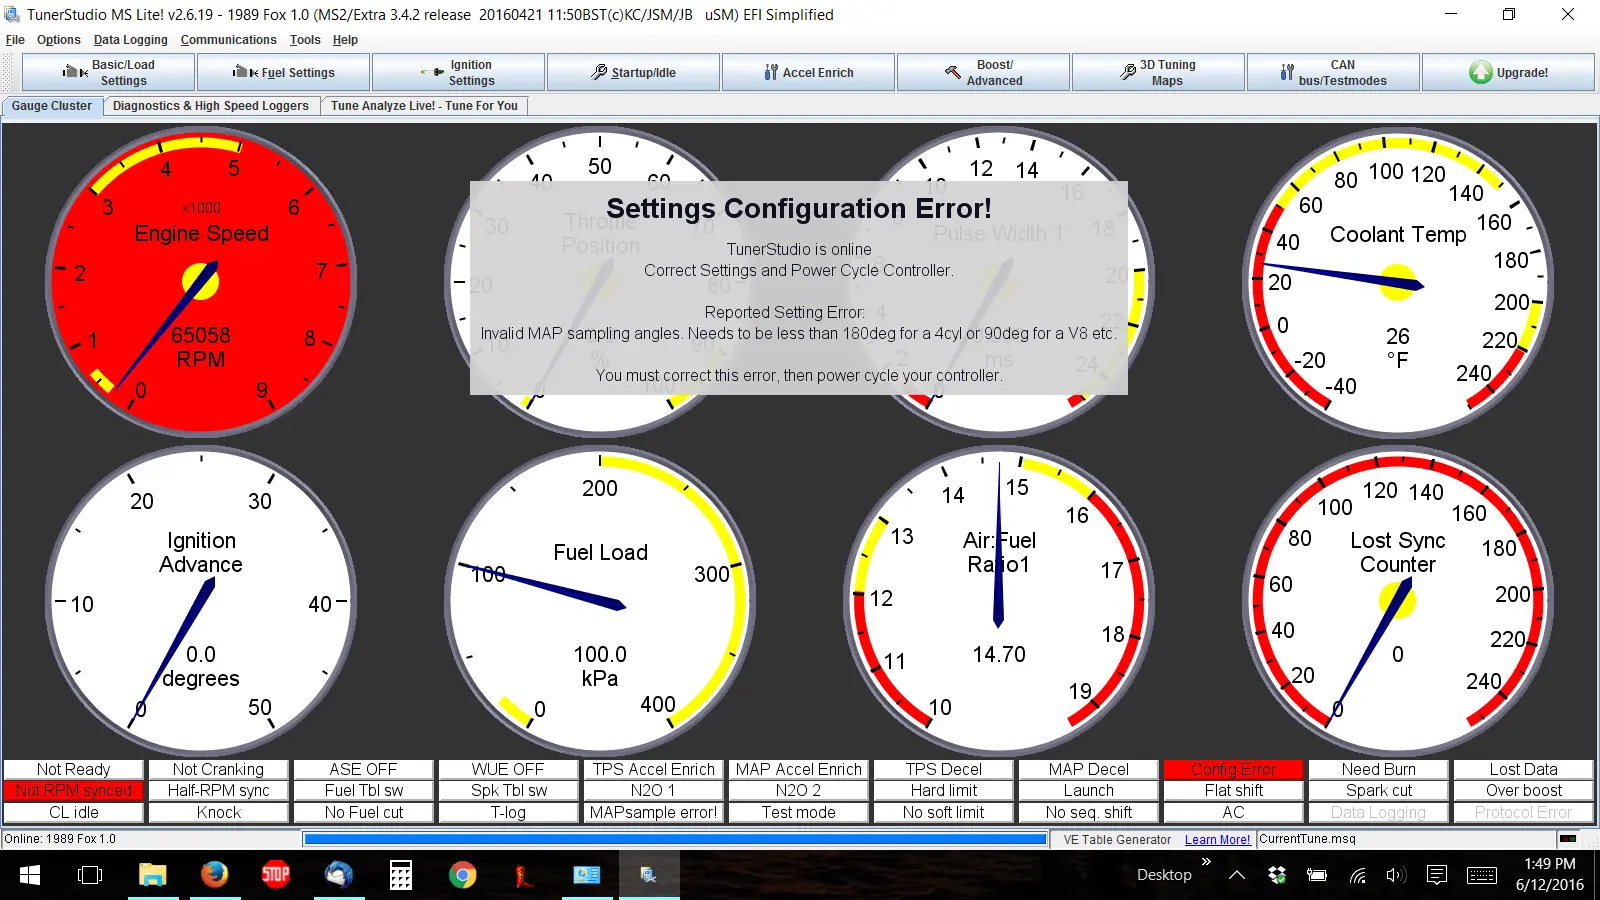1600x900 pixels.
Task: Click the Fuel Load gauge
Action: [x=600, y=601]
